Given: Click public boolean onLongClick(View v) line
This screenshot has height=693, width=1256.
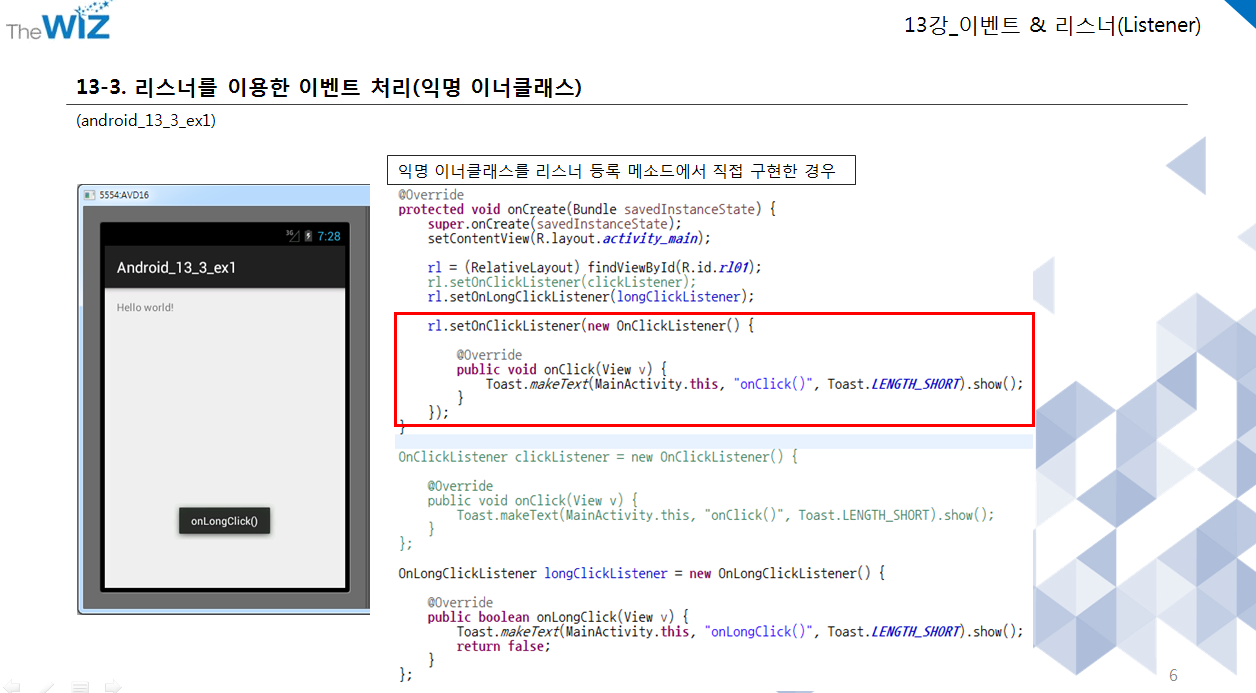Looking at the screenshot, I should 558,617.
